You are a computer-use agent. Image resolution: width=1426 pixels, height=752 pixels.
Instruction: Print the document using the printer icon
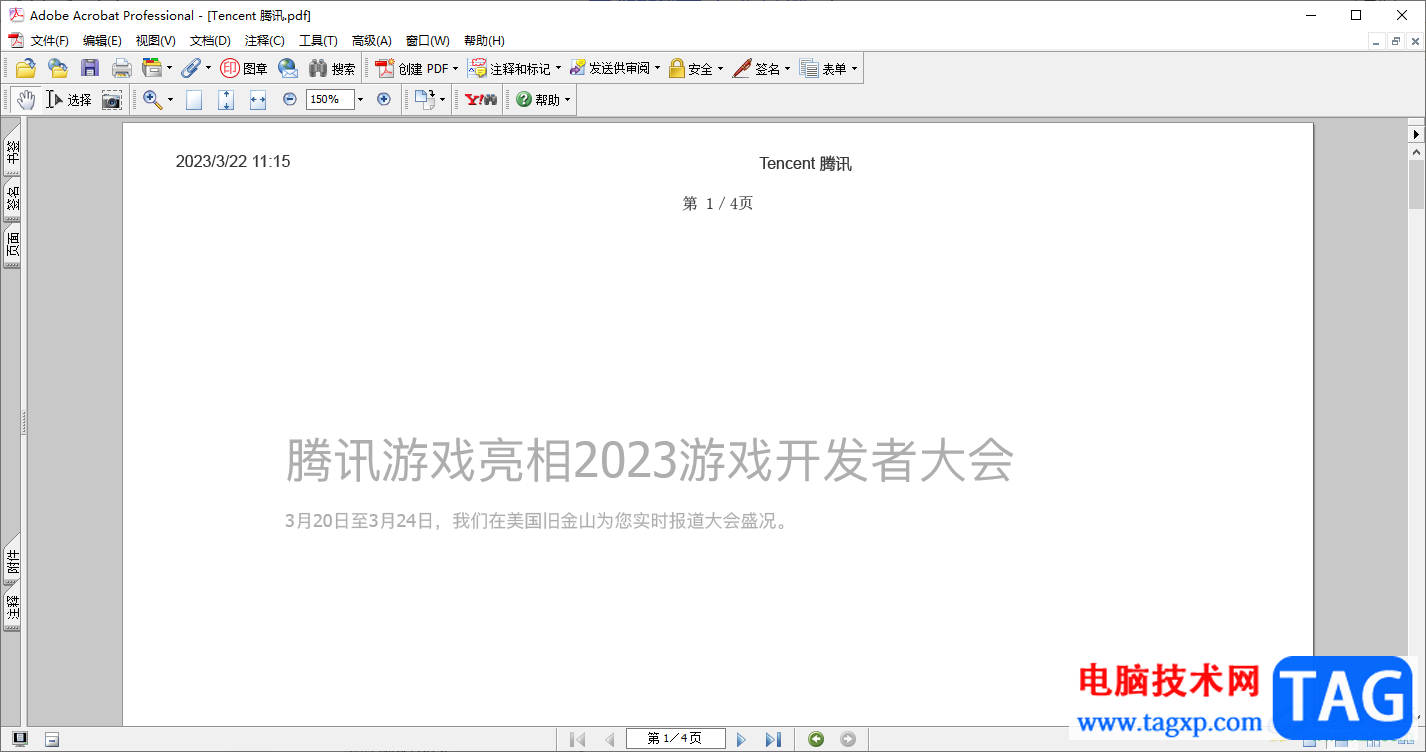[122, 68]
